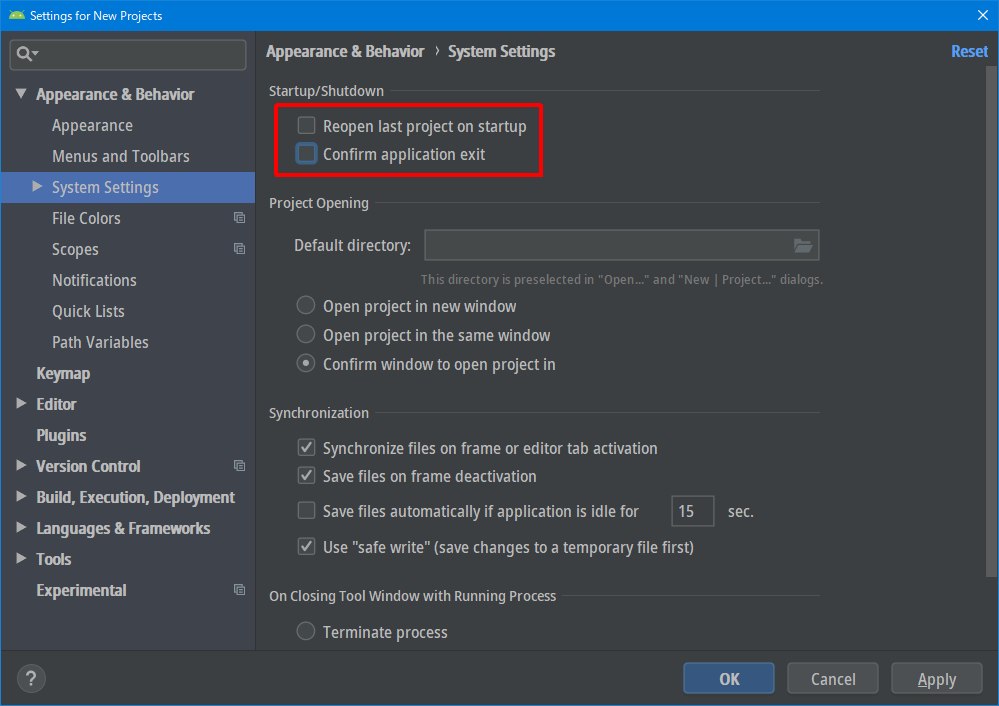Screen dimensions: 999x706
Task: Toggle Confirm application exit checkbox
Action: click(x=306, y=154)
